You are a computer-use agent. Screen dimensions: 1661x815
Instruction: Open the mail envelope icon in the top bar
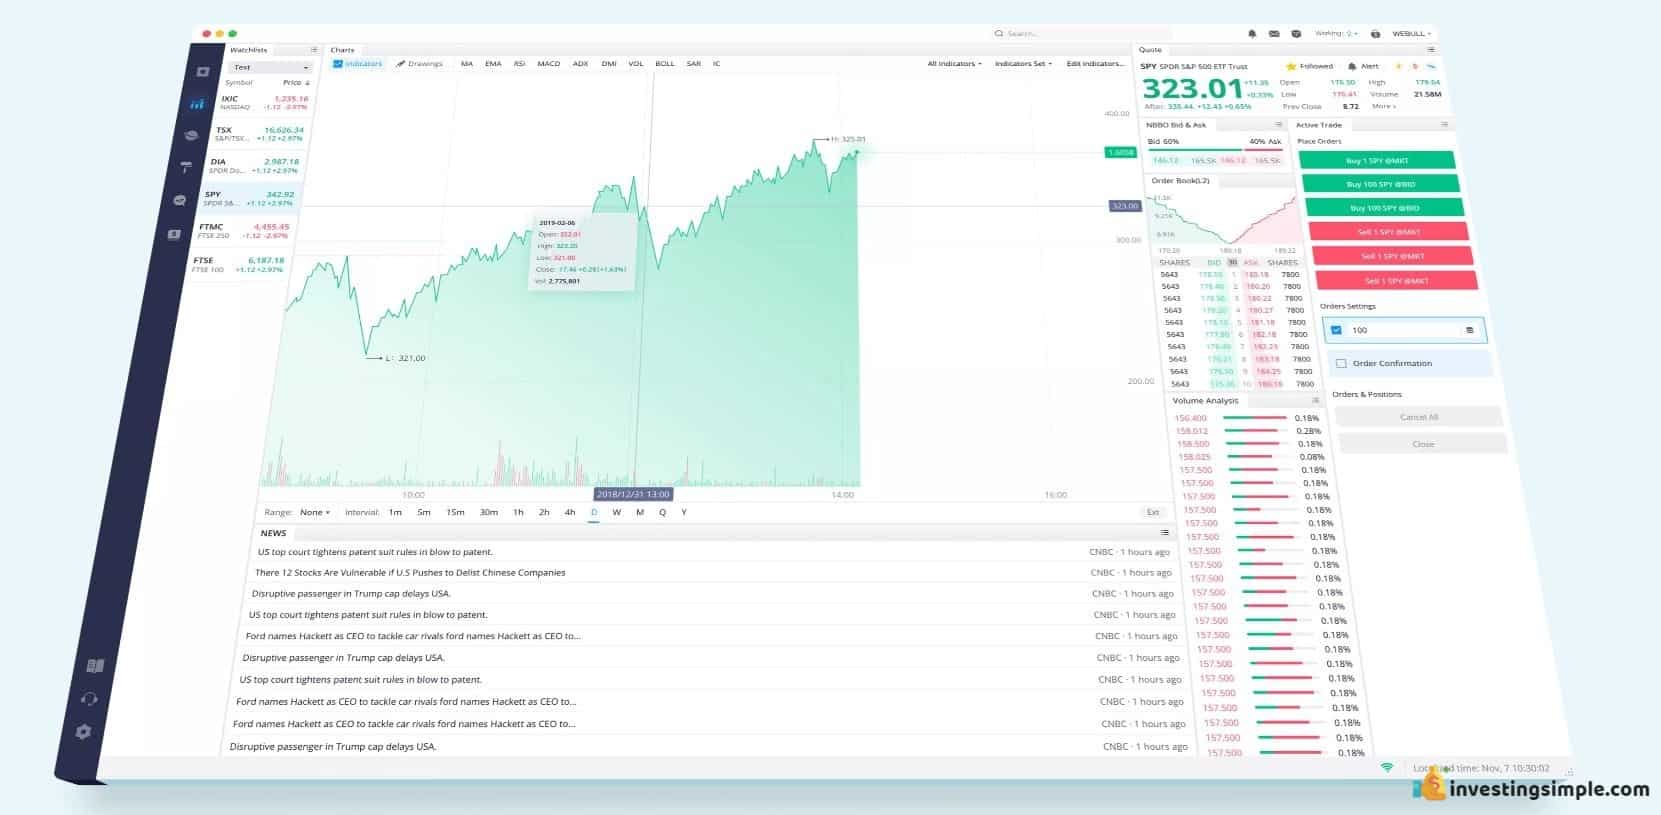pos(1274,34)
